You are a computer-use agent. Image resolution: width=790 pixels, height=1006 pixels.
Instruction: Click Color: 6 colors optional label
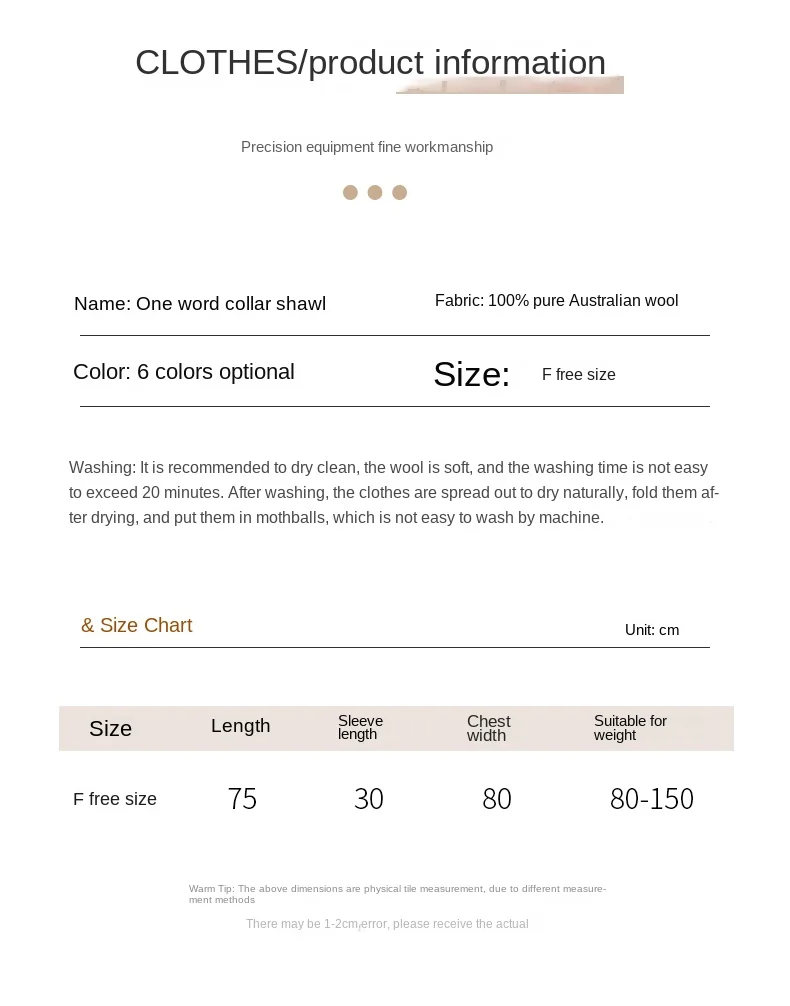[184, 371]
